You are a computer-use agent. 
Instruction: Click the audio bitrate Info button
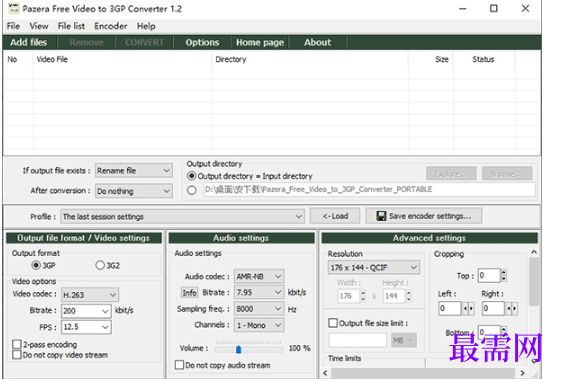pyautogui.click(x=189, y=293)
